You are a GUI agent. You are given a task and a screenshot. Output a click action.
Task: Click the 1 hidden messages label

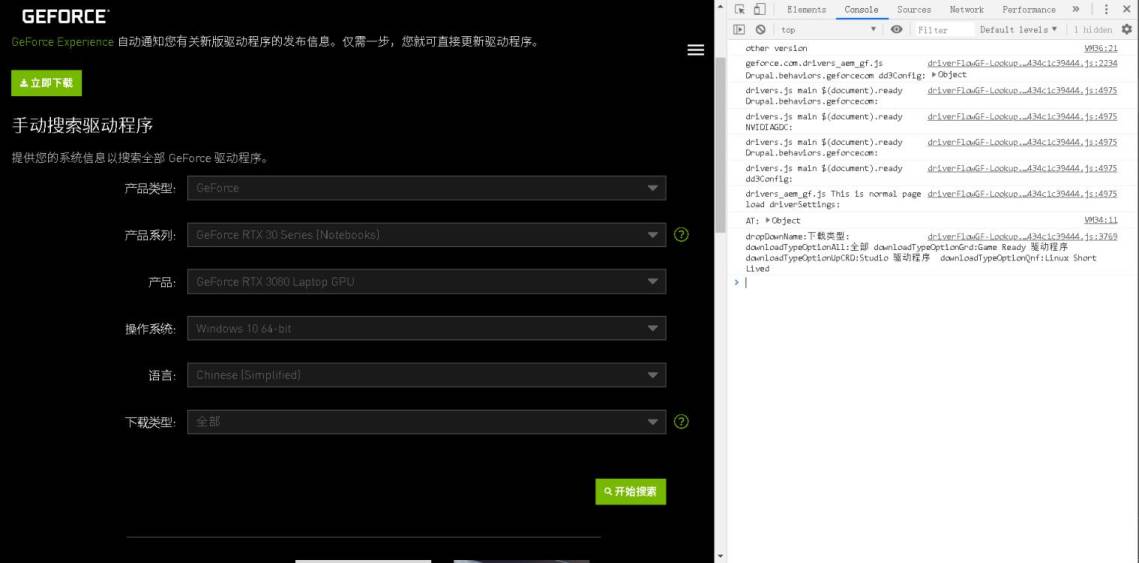coord(1093,30)
